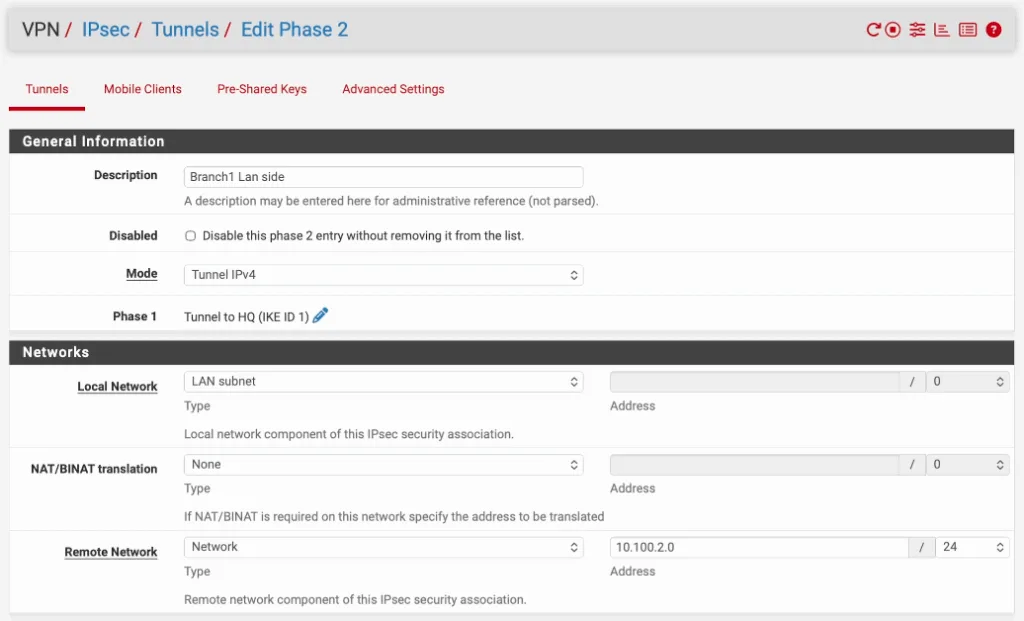The height and width of the screenshot is (621, 1024).
Task: Open the related log entries icon
Action: pyautogui.click(x=967, y=30)
